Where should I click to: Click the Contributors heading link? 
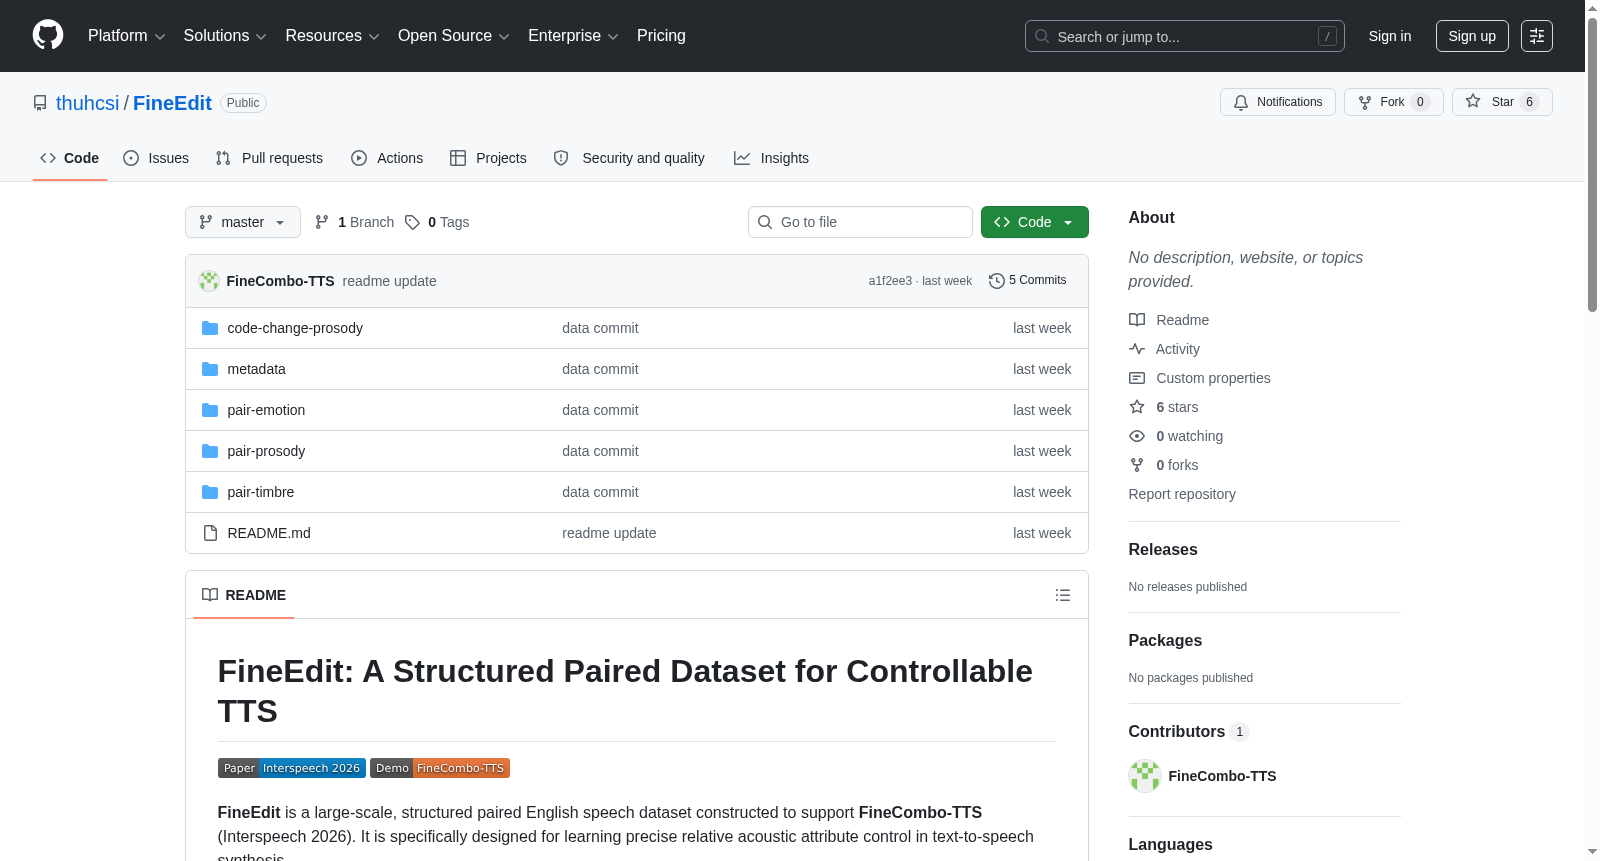click(x=1188, y=732)
